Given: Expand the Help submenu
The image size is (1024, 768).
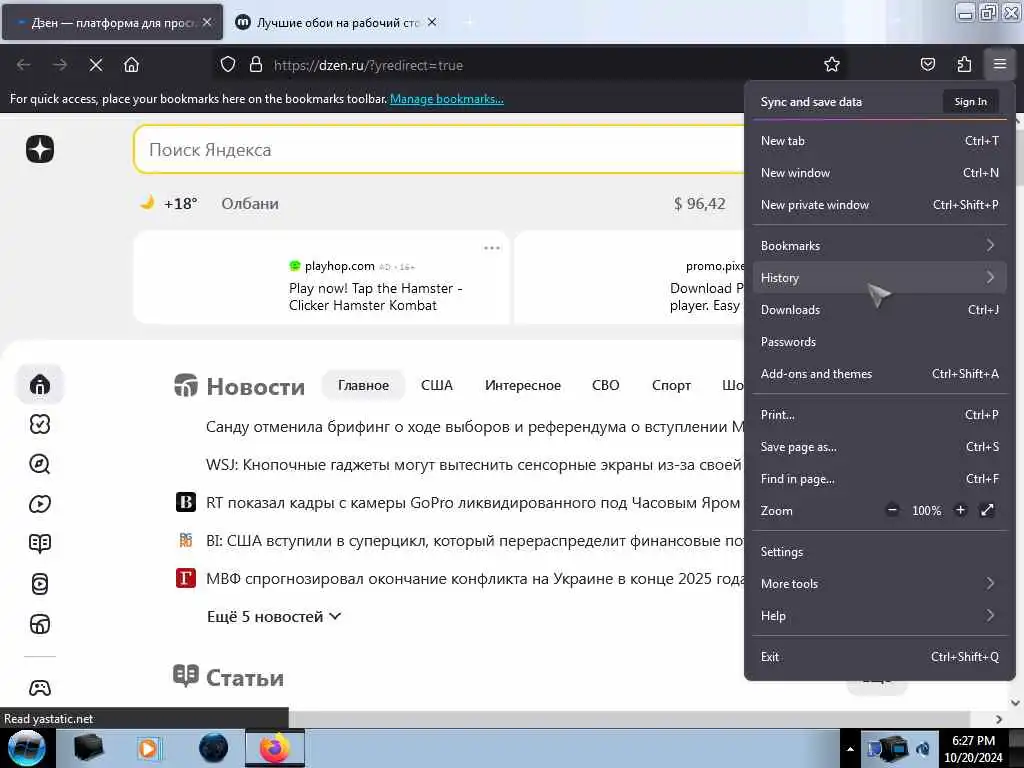Looking at the screenshot, I should click(879, 616).
